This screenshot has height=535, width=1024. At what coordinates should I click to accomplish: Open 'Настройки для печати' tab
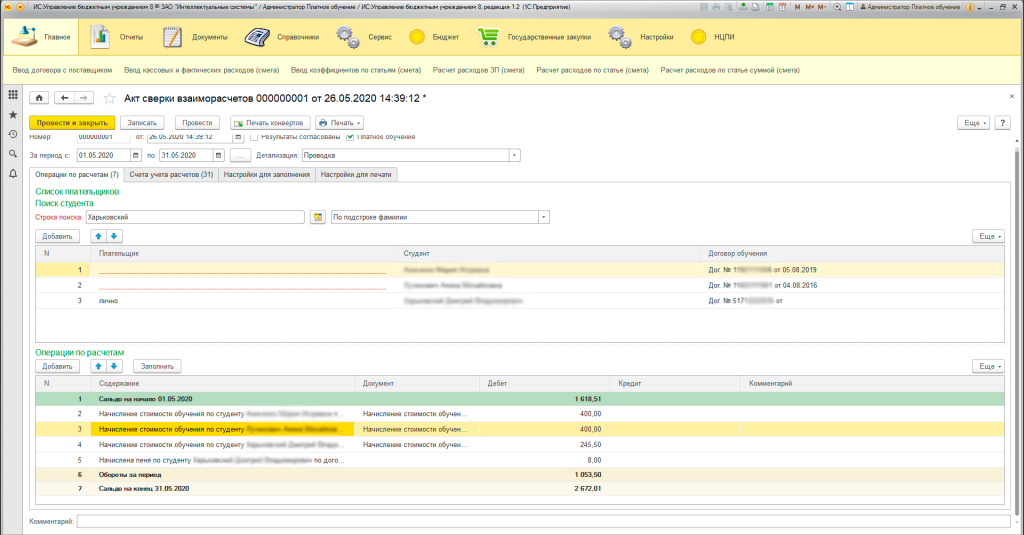pyautogui.click(x=357, y=174)
